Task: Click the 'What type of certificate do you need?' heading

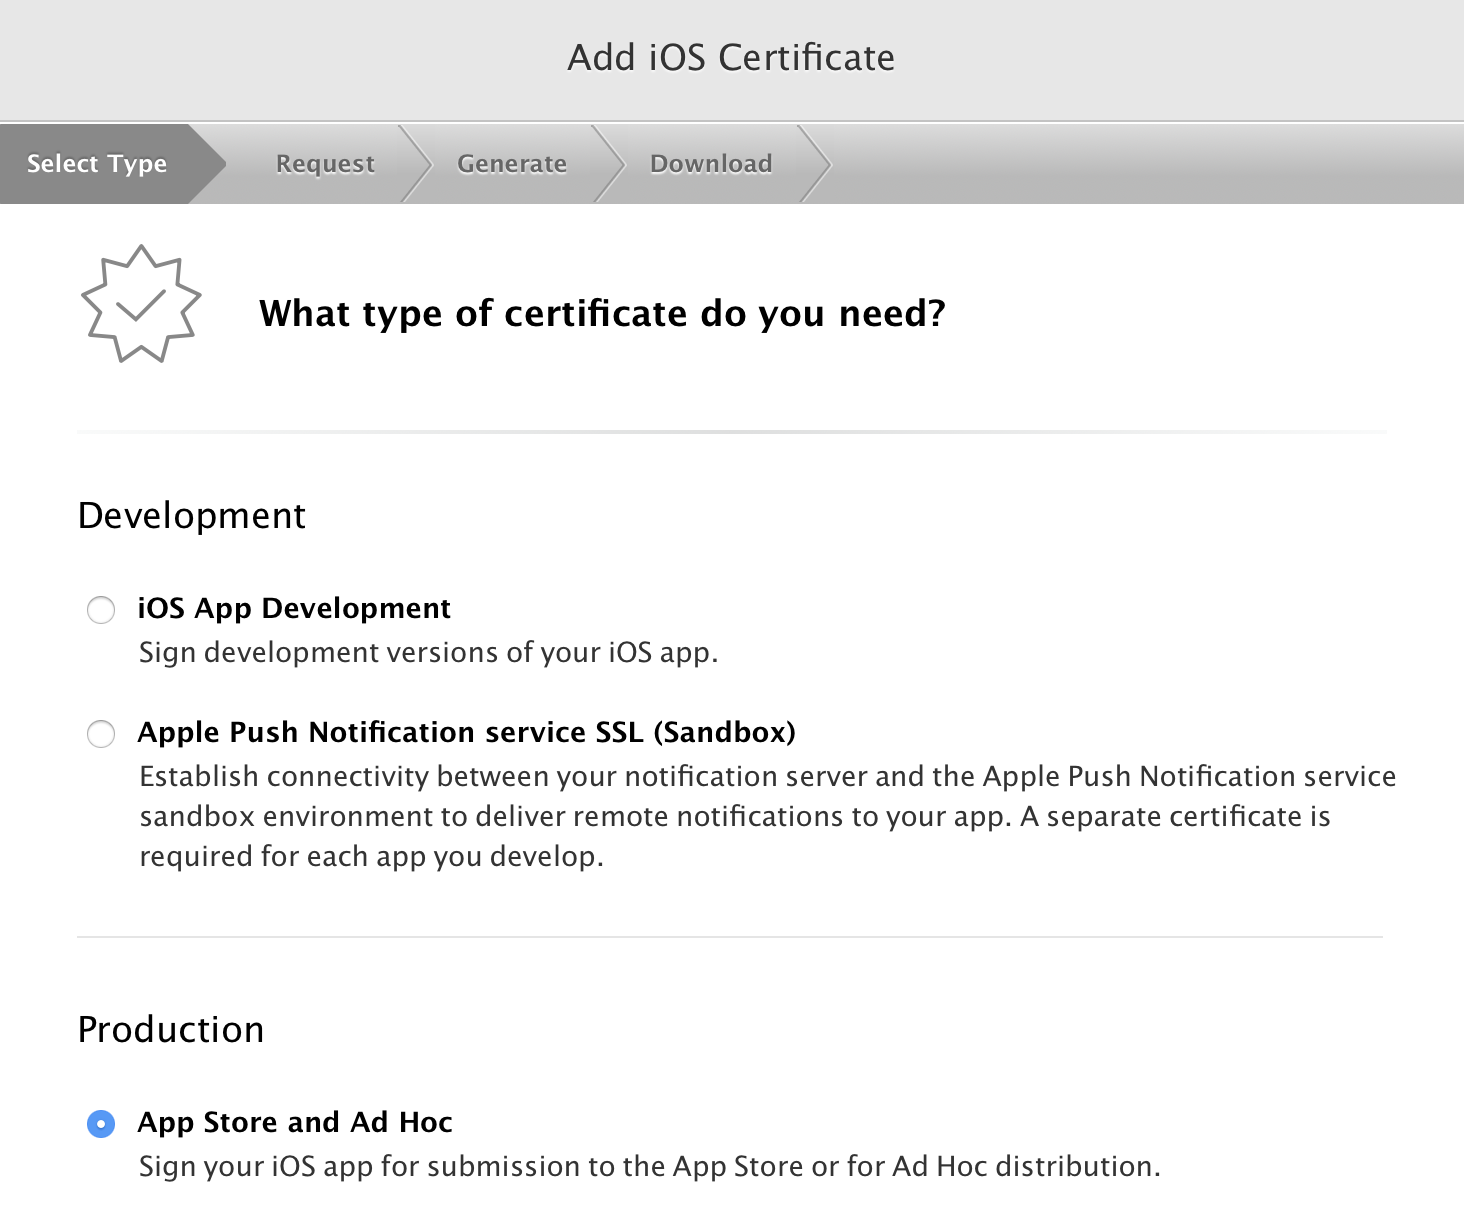Action: pyautogui.click(x=602, y=314)
